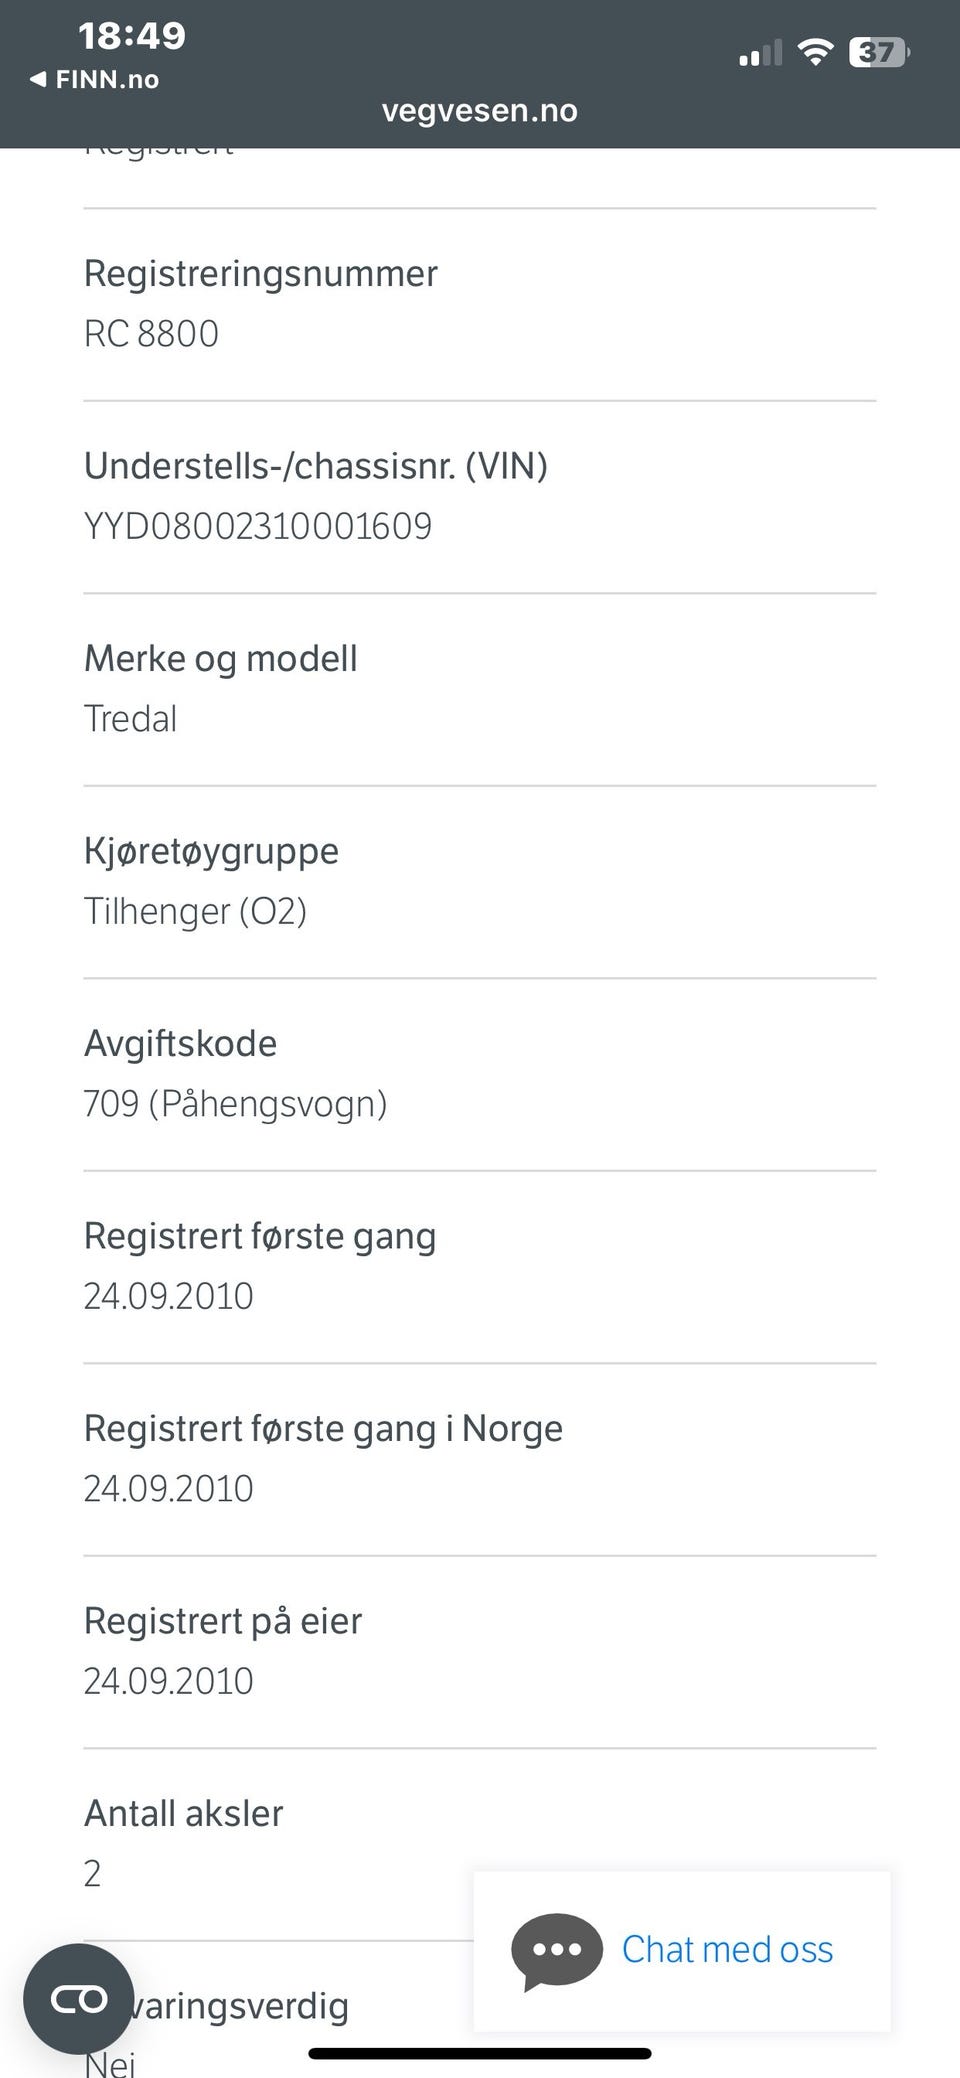
Task: Tap the battery level indicator
Action: pyautogui.click(x=878, y=52)
